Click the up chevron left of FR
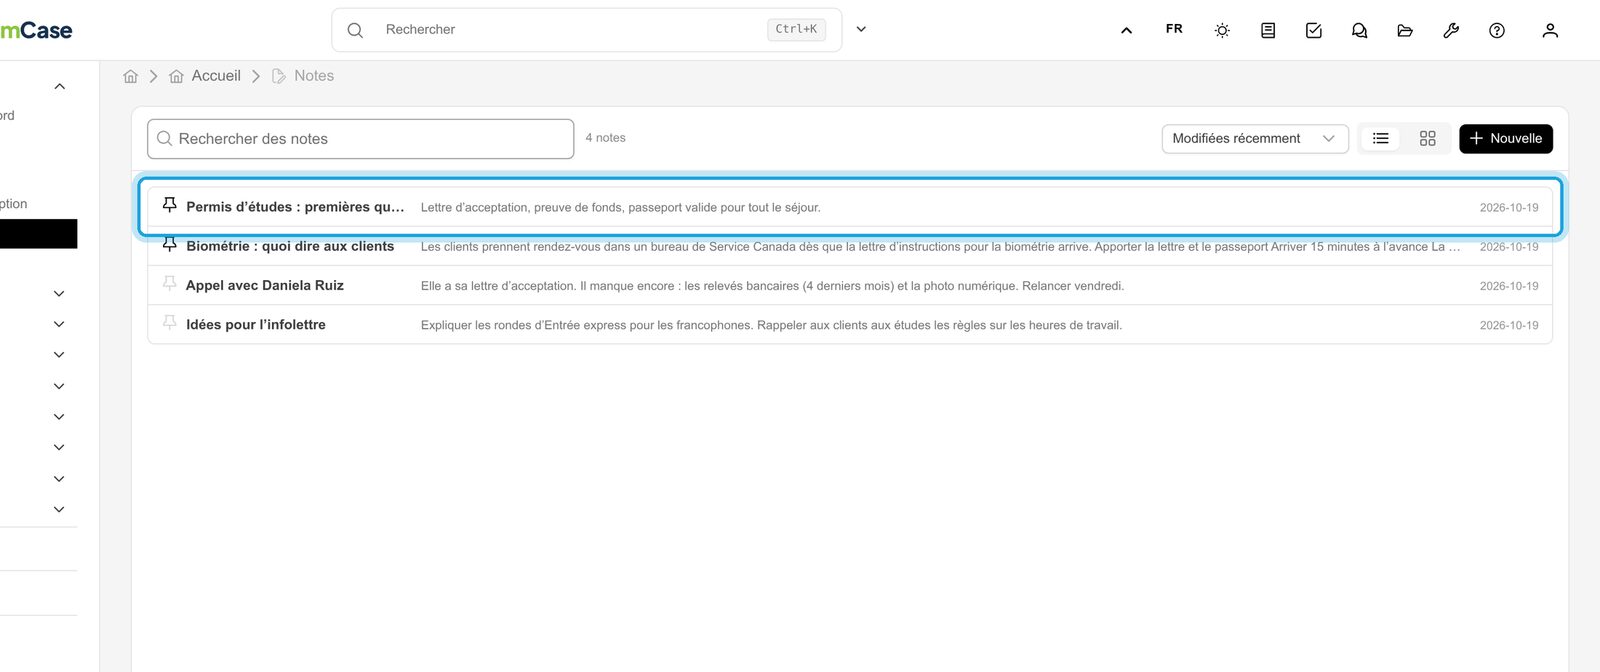This screenshot has width=1600, height=672. point(1127,30)
